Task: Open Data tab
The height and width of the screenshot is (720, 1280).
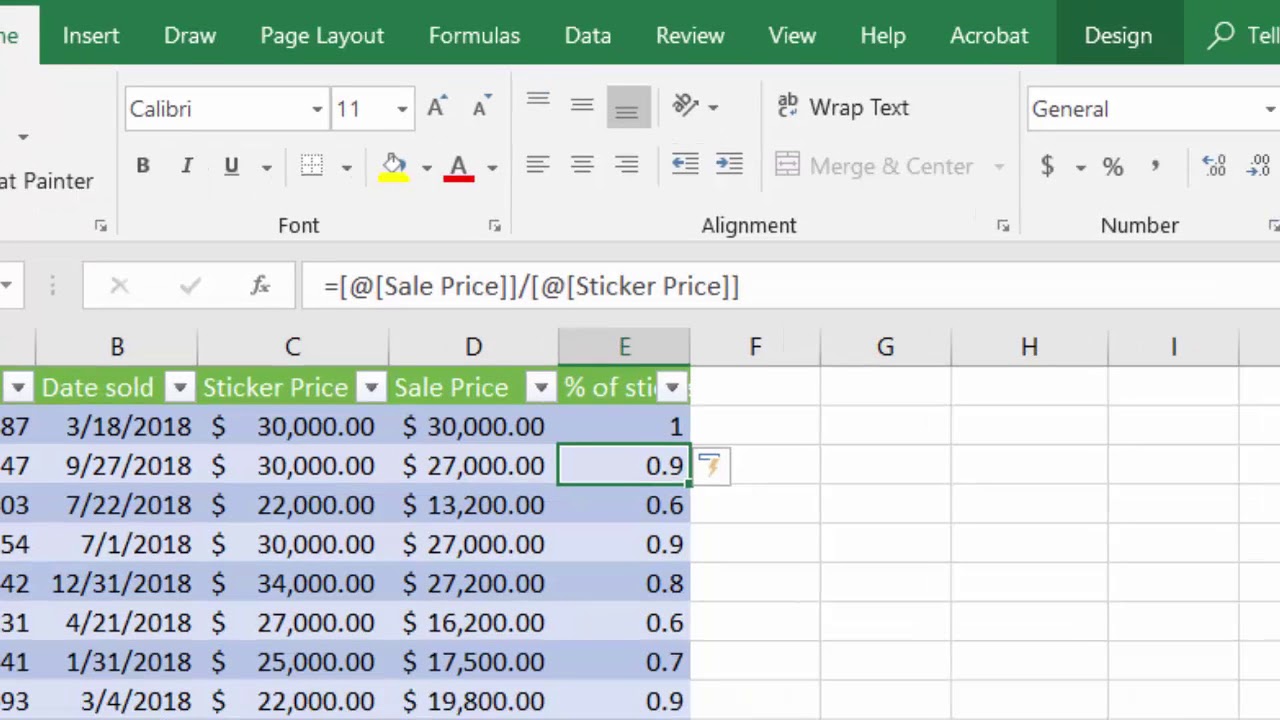Action: pyautogui.click(x=588, y=35)
